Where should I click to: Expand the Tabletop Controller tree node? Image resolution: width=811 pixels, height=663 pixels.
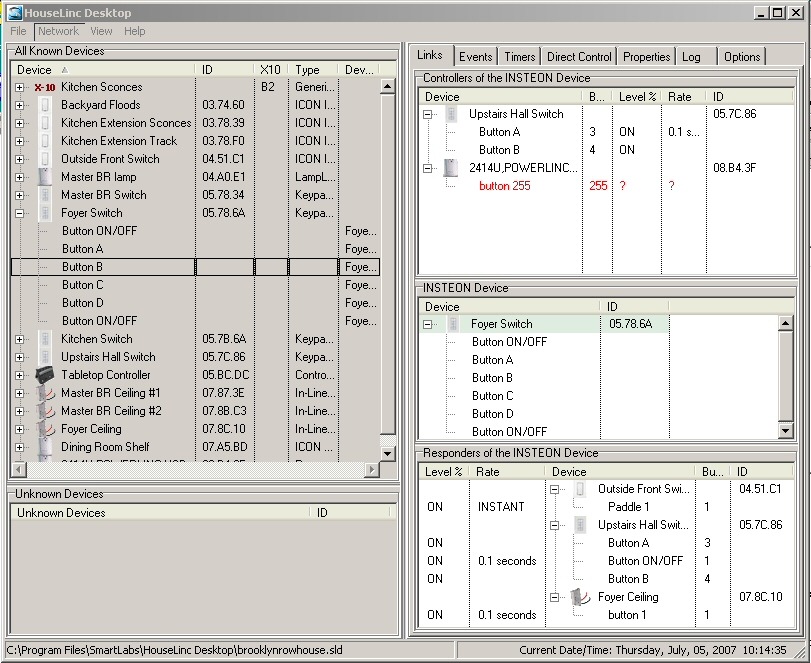coord(20,375)
